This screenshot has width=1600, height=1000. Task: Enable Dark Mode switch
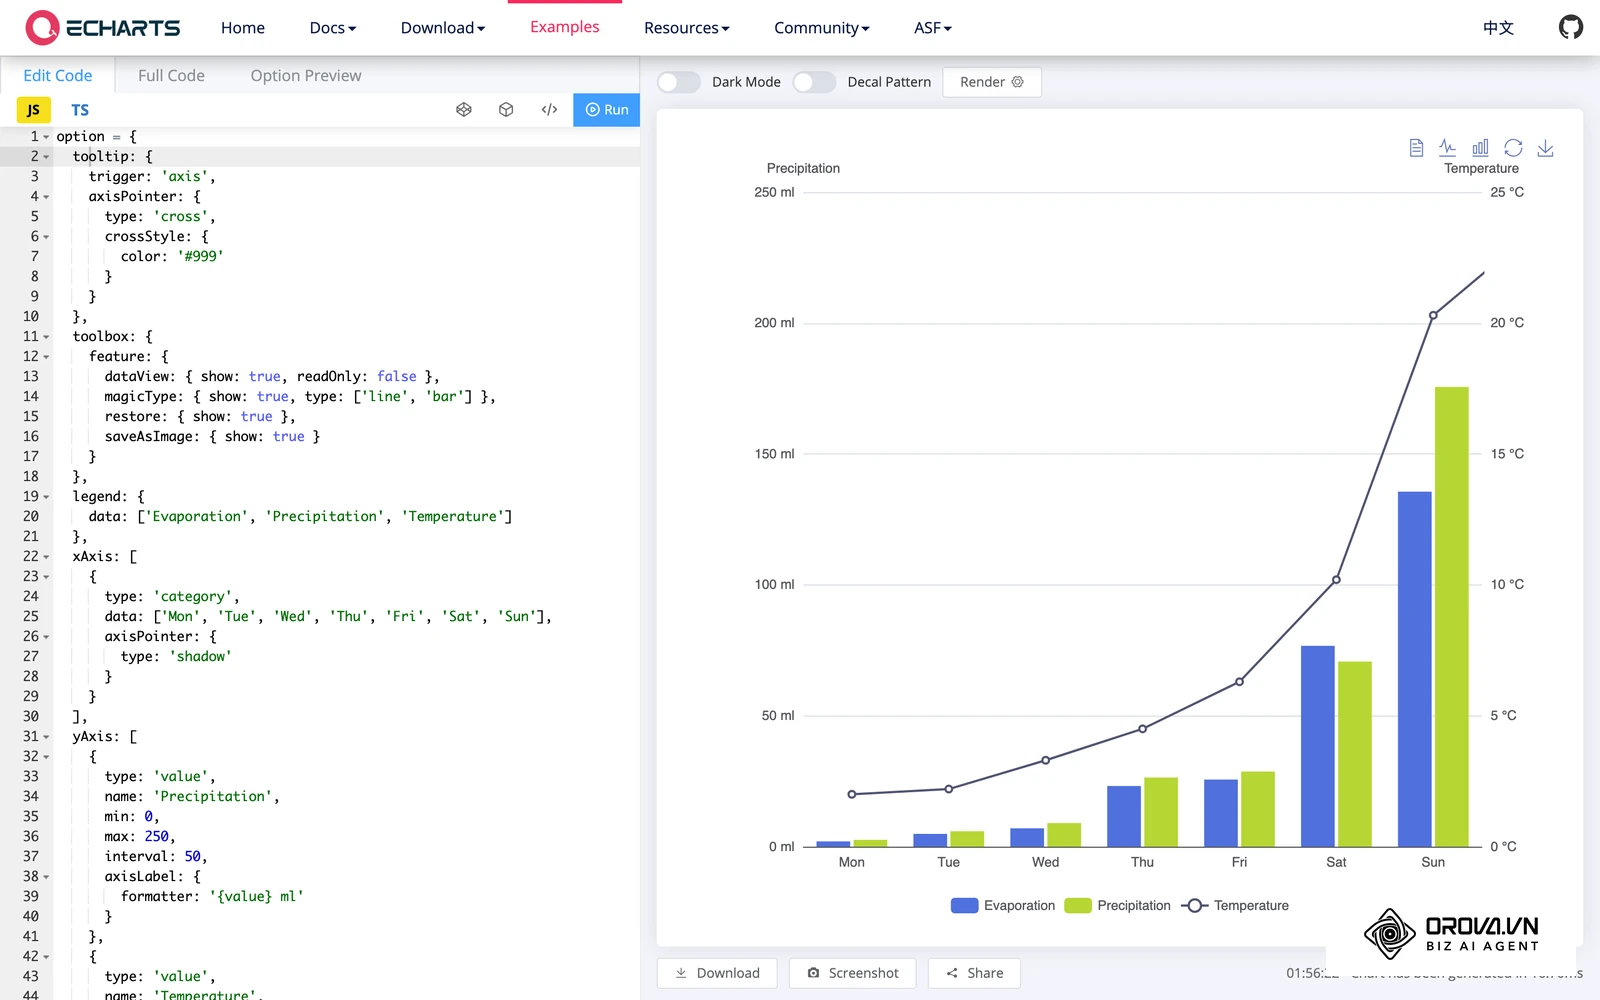[679, 82]
